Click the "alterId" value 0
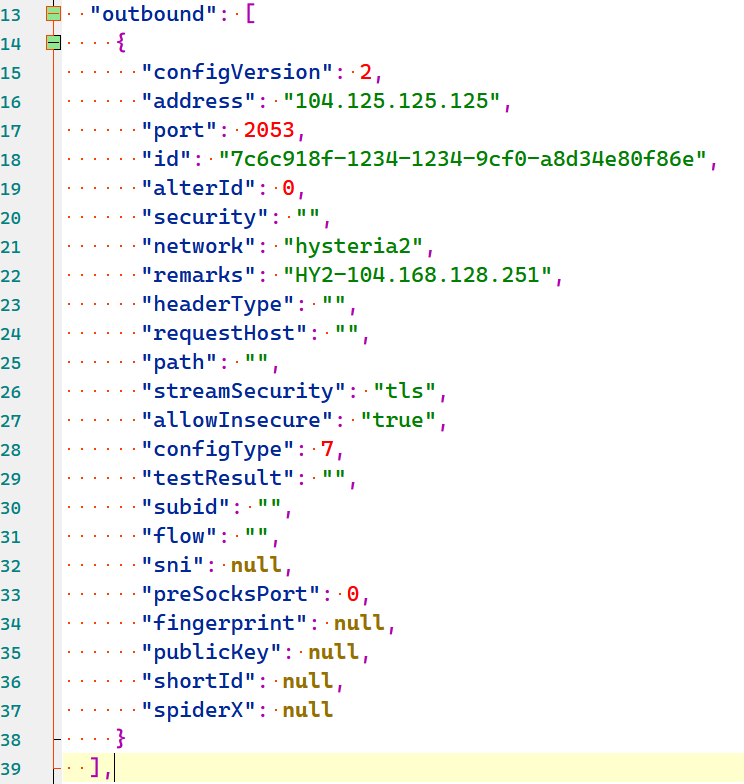This screenshot has height=784, width=744. (x=287, y=188)
